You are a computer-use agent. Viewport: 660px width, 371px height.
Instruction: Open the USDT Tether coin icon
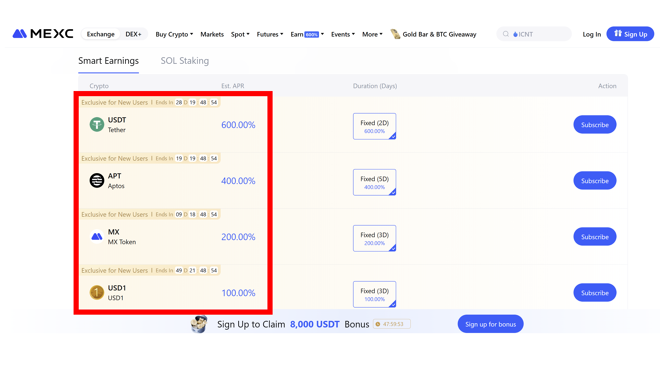(97, 125)
